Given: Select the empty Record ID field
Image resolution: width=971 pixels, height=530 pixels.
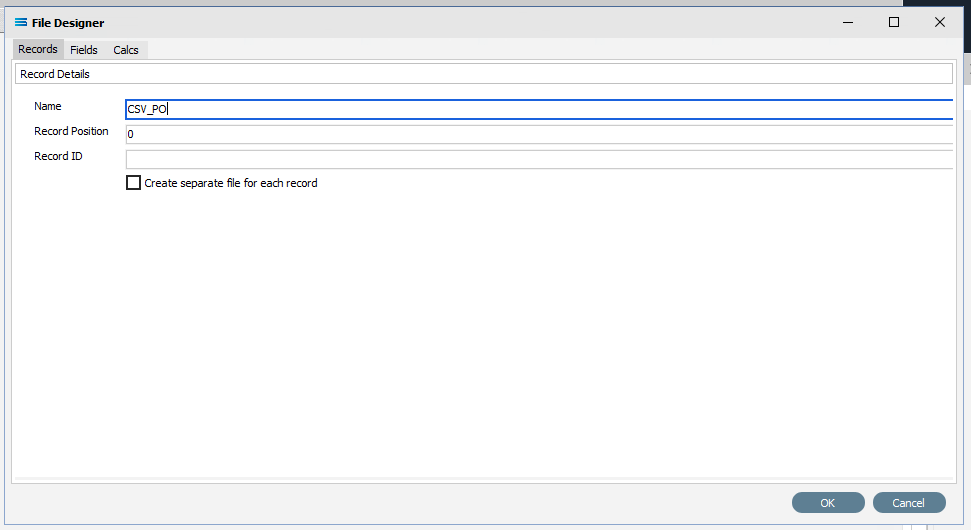Looking at the screenshot, I should 539,159.
